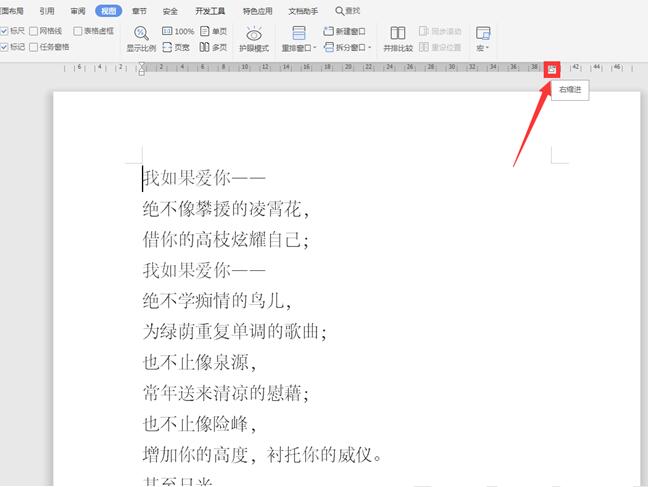
Task: Uncheck the 标尺 ruler checkbox
Action: (x=5, y=31)
